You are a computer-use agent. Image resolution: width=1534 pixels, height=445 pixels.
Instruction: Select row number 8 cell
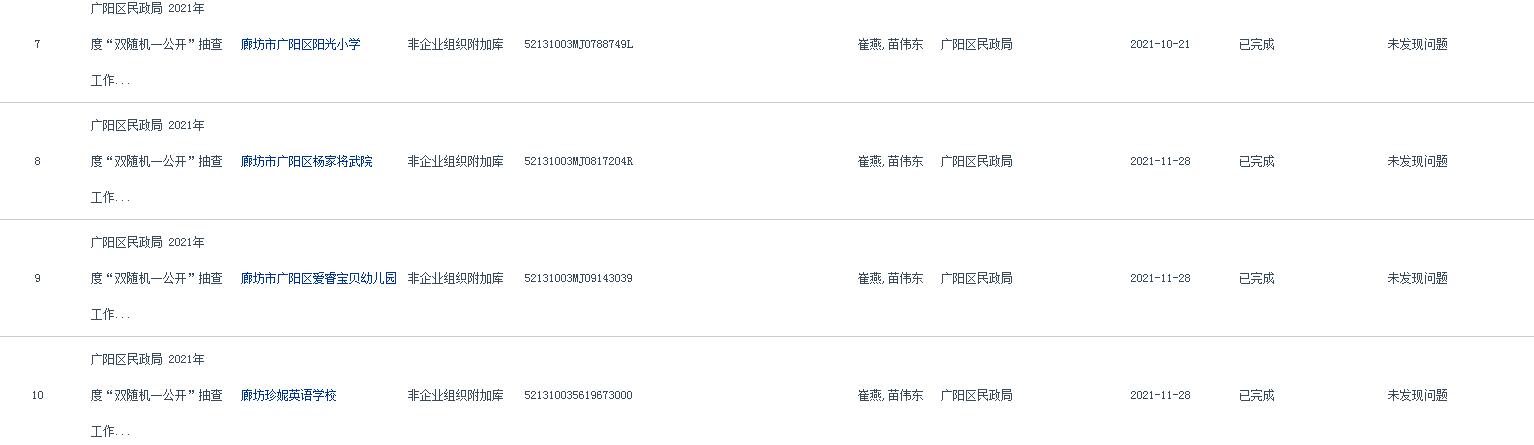37,161
